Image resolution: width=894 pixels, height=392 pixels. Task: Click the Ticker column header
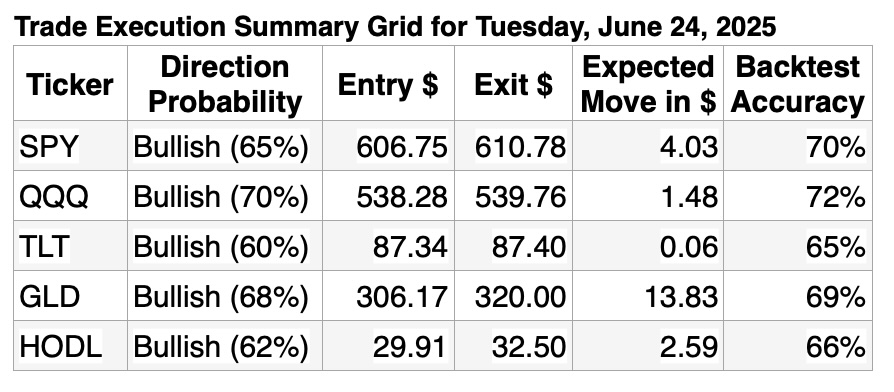[70, 84]
